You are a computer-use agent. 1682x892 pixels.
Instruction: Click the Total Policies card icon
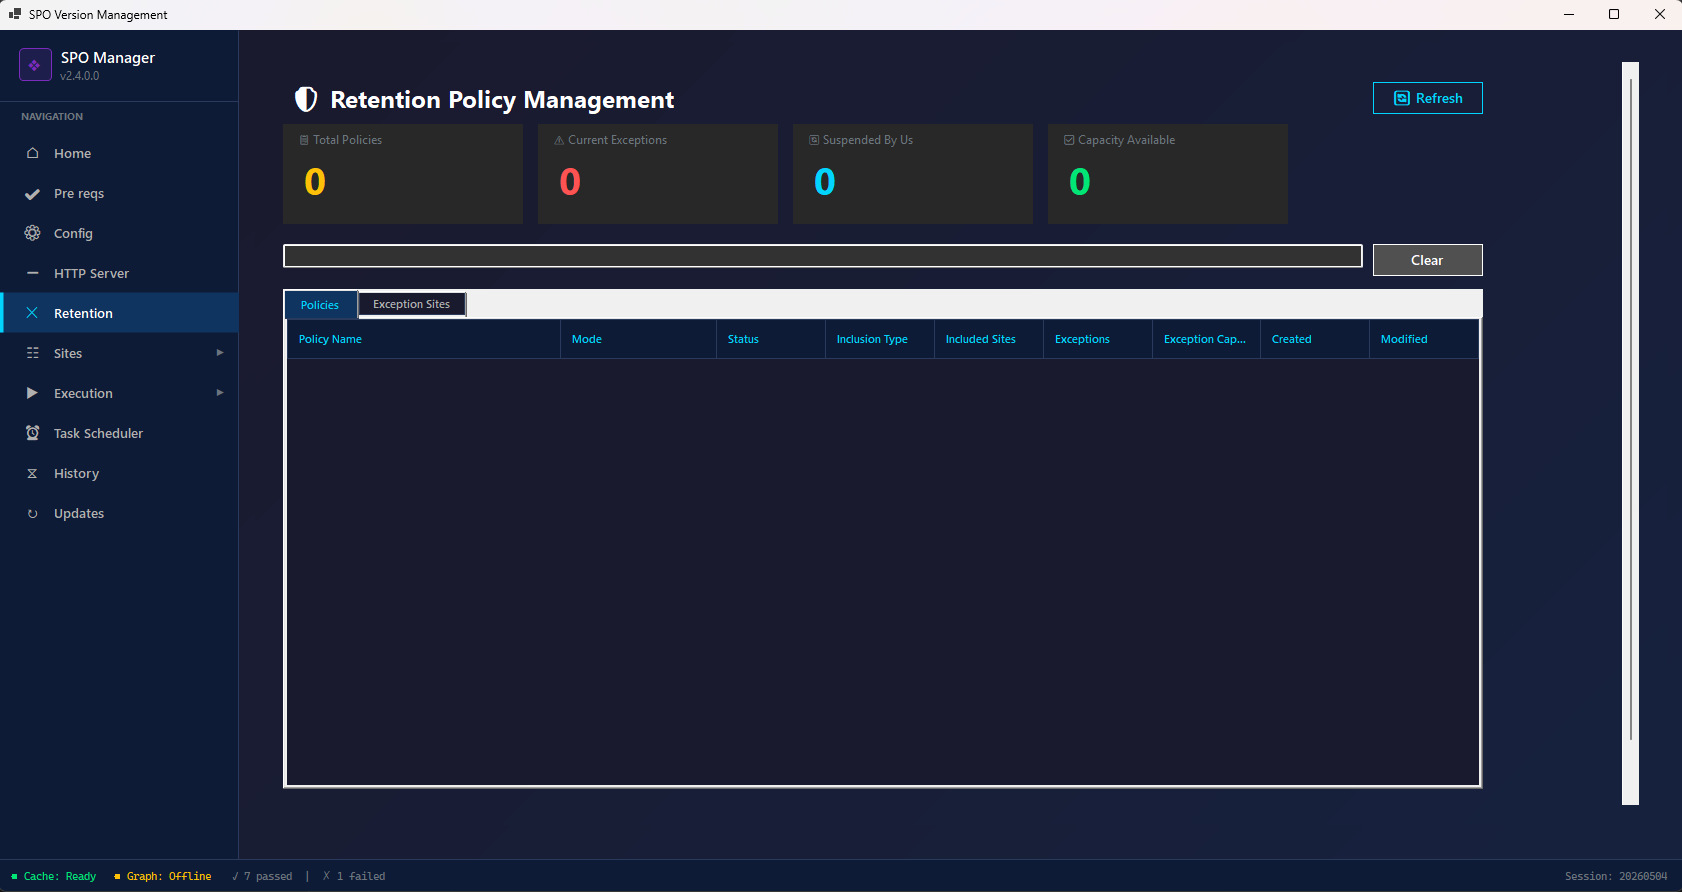coord(304,140)
